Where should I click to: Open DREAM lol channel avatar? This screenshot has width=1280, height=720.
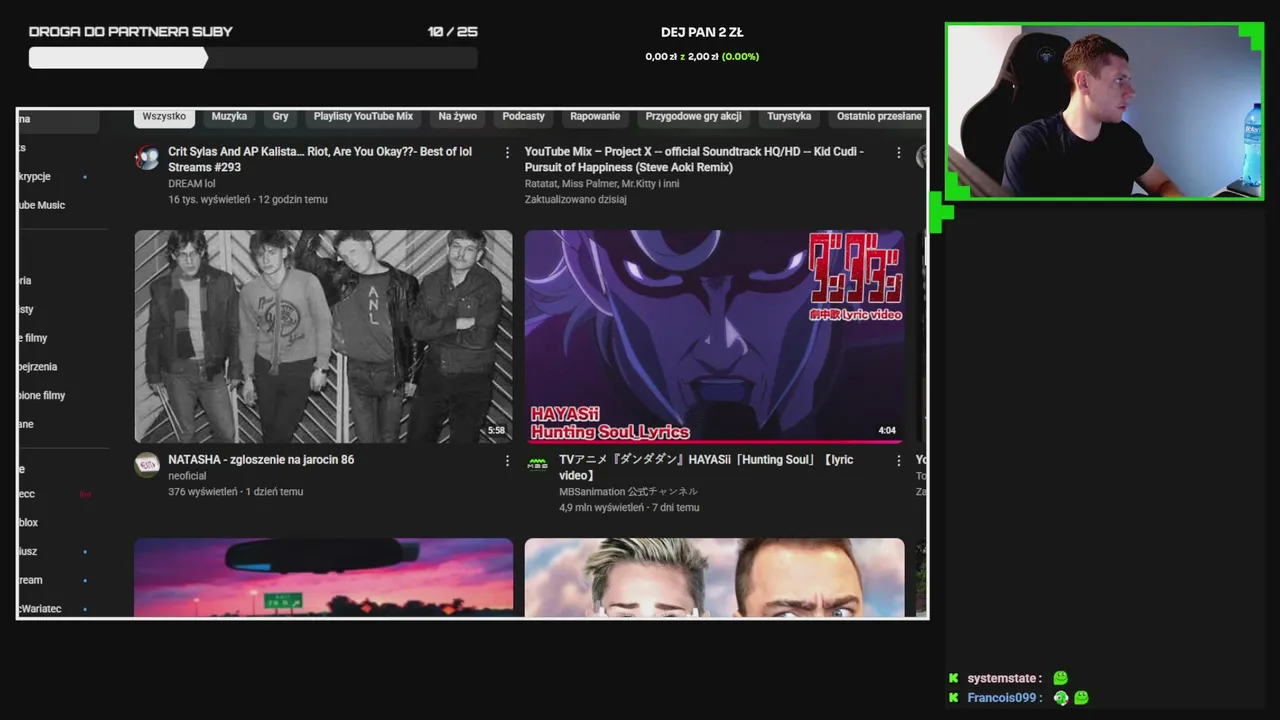[x=147, y=157]
